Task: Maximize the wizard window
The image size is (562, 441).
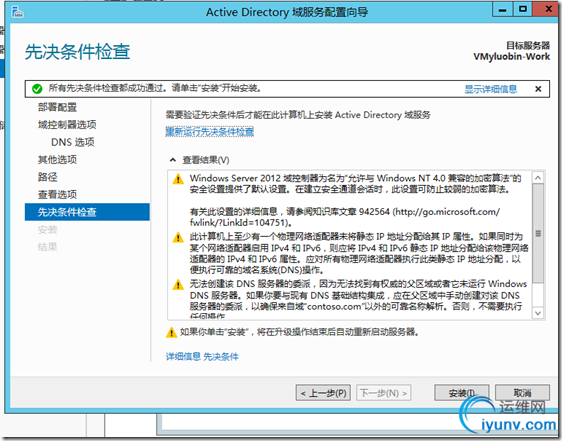Action: [x=523, y=9]
